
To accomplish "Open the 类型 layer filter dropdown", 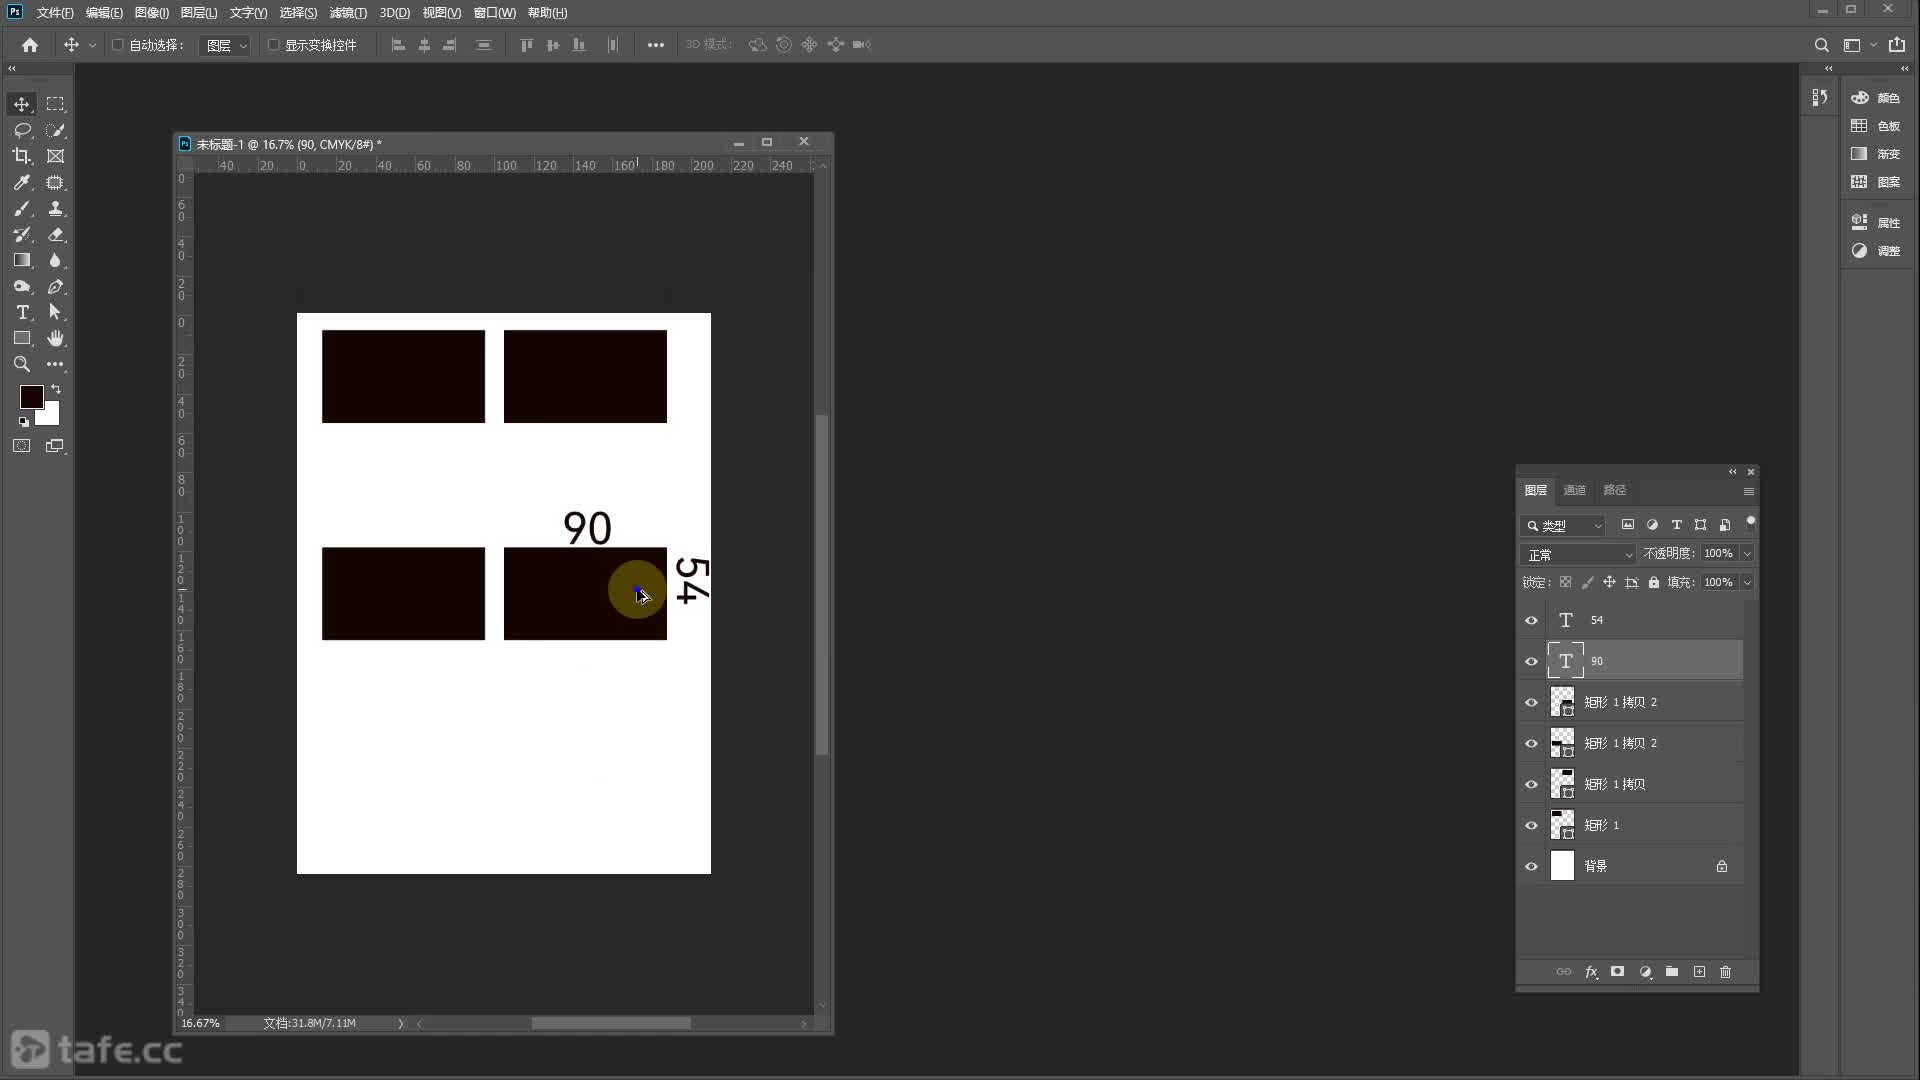I will pyautogui.click(x=1564, y=525).
